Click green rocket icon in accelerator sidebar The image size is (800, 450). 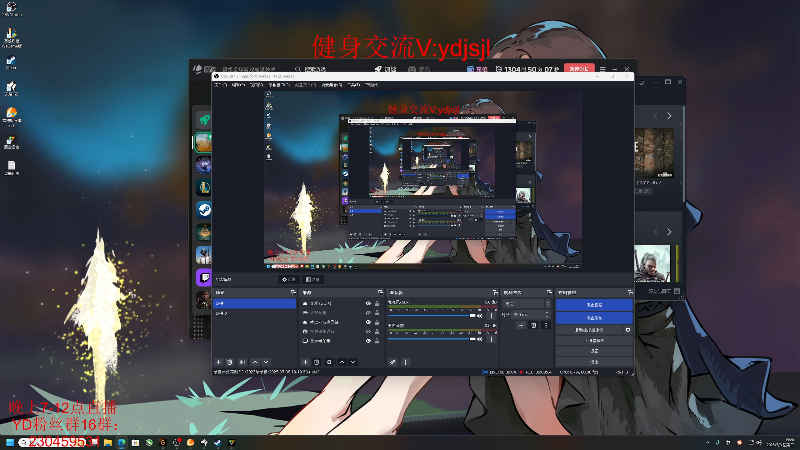[x=204, y=119]
